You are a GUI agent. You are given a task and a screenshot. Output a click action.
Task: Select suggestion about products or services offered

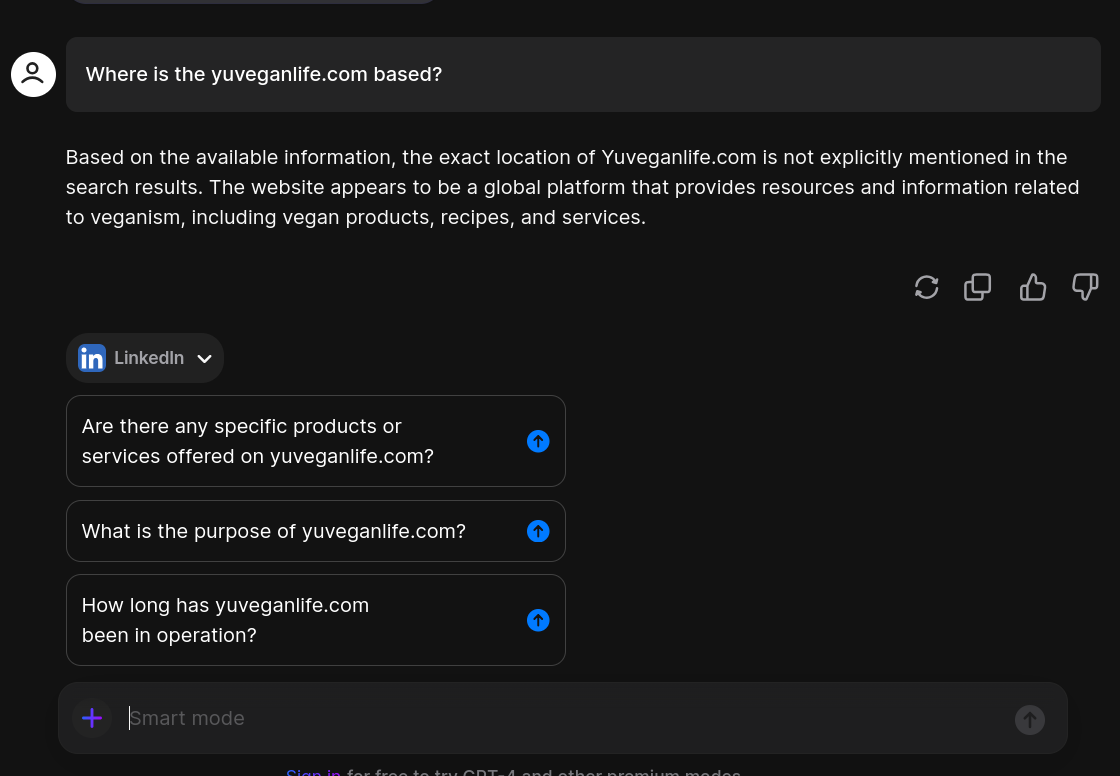[316, 441]
